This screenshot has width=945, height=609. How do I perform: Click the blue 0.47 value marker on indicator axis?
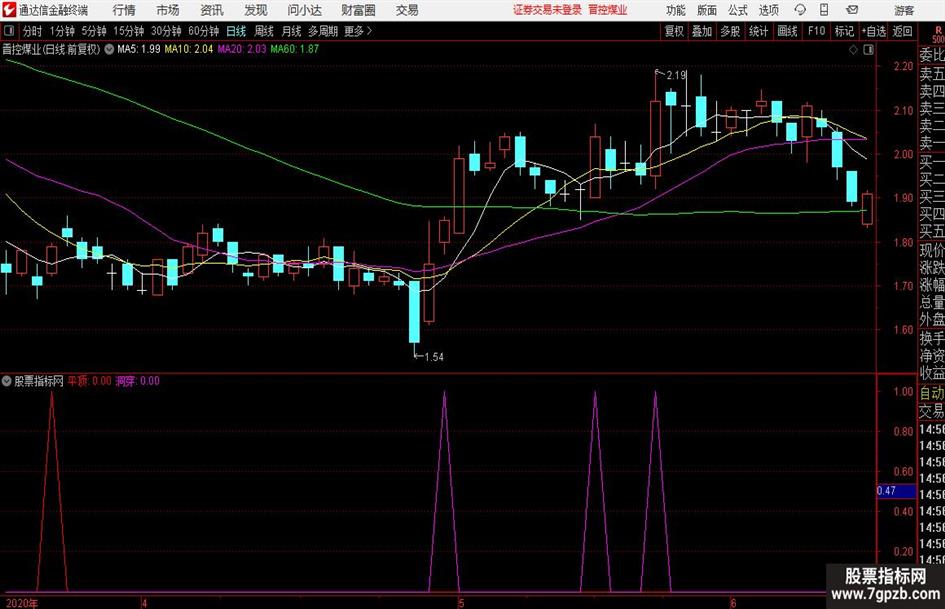[x=895, y=491]
